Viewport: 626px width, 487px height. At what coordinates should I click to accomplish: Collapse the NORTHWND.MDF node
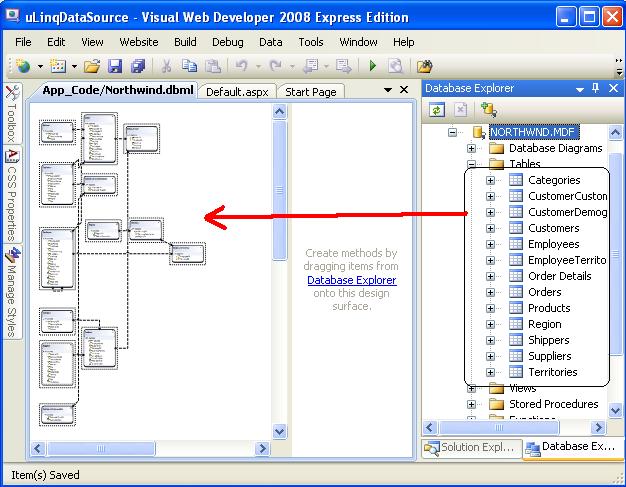[x=452, y=132]
